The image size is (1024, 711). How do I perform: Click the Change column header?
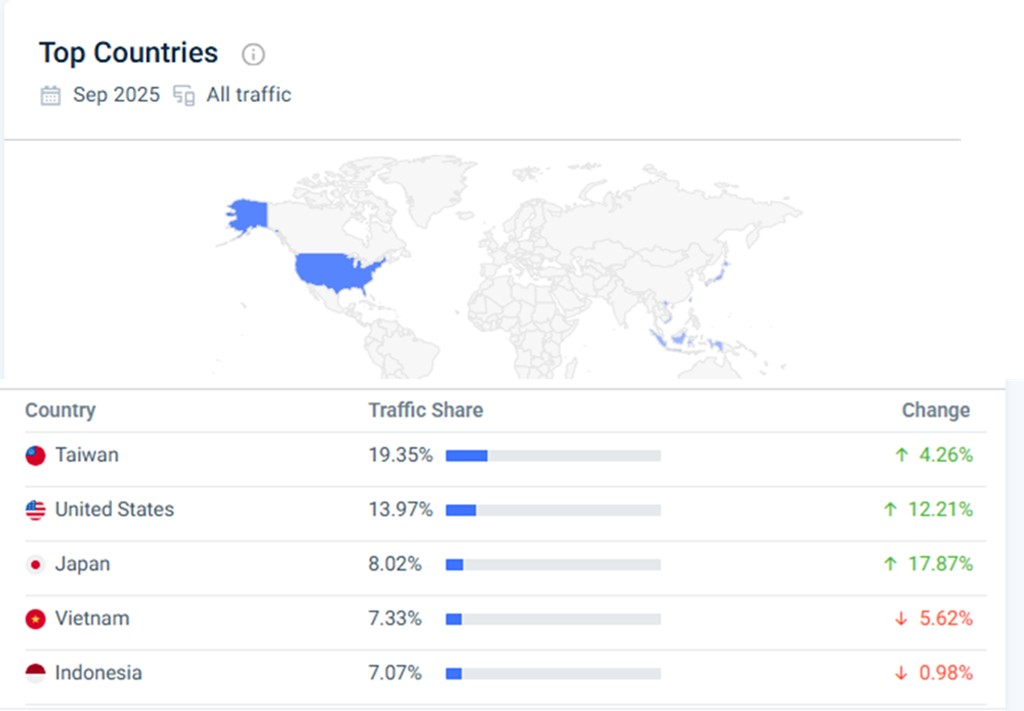(x=935, y=410)
